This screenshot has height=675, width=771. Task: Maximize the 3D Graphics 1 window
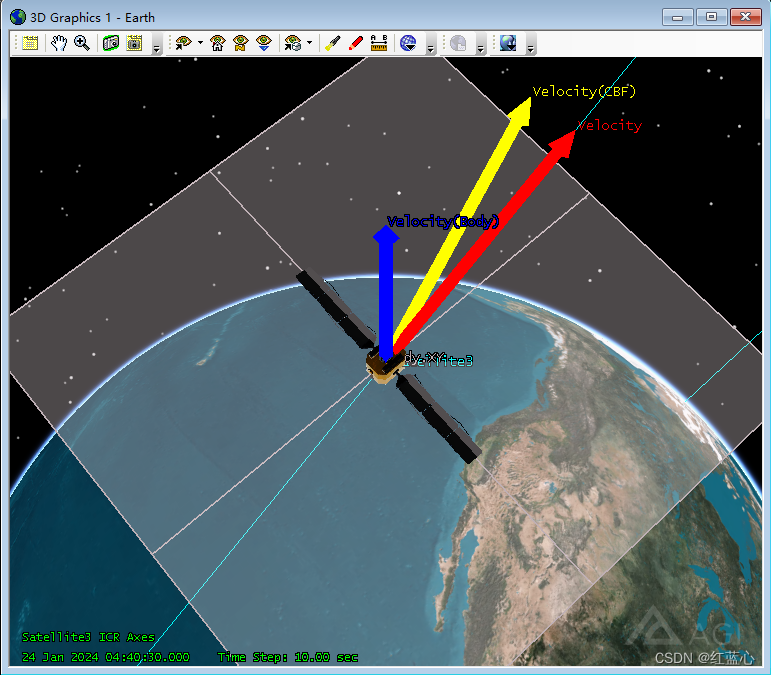pos(712,17)
